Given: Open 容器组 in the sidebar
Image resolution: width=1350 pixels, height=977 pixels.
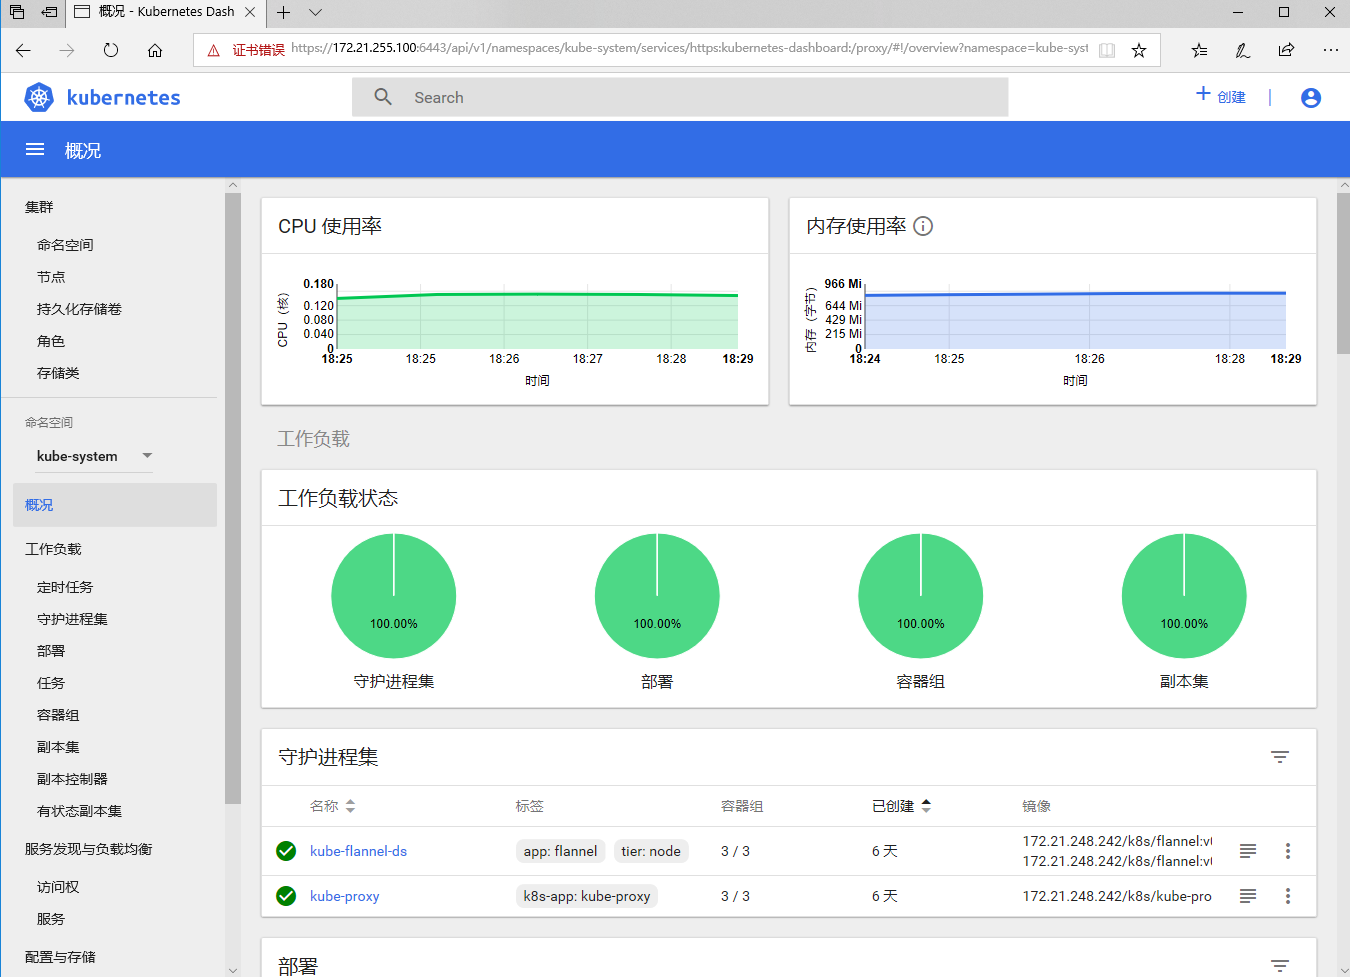Looking at the screenshot, I should tap(58, 715).
